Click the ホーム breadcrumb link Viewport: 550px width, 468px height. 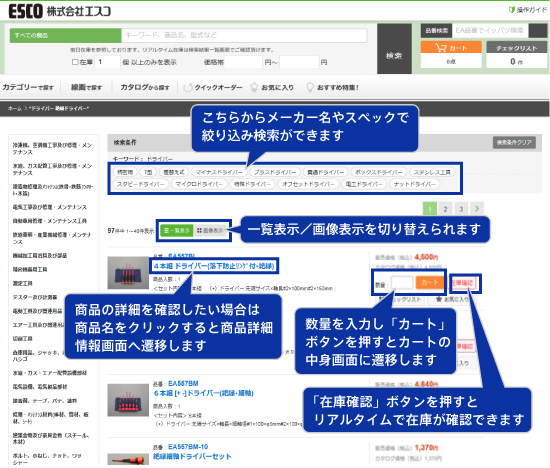(15, 109)
